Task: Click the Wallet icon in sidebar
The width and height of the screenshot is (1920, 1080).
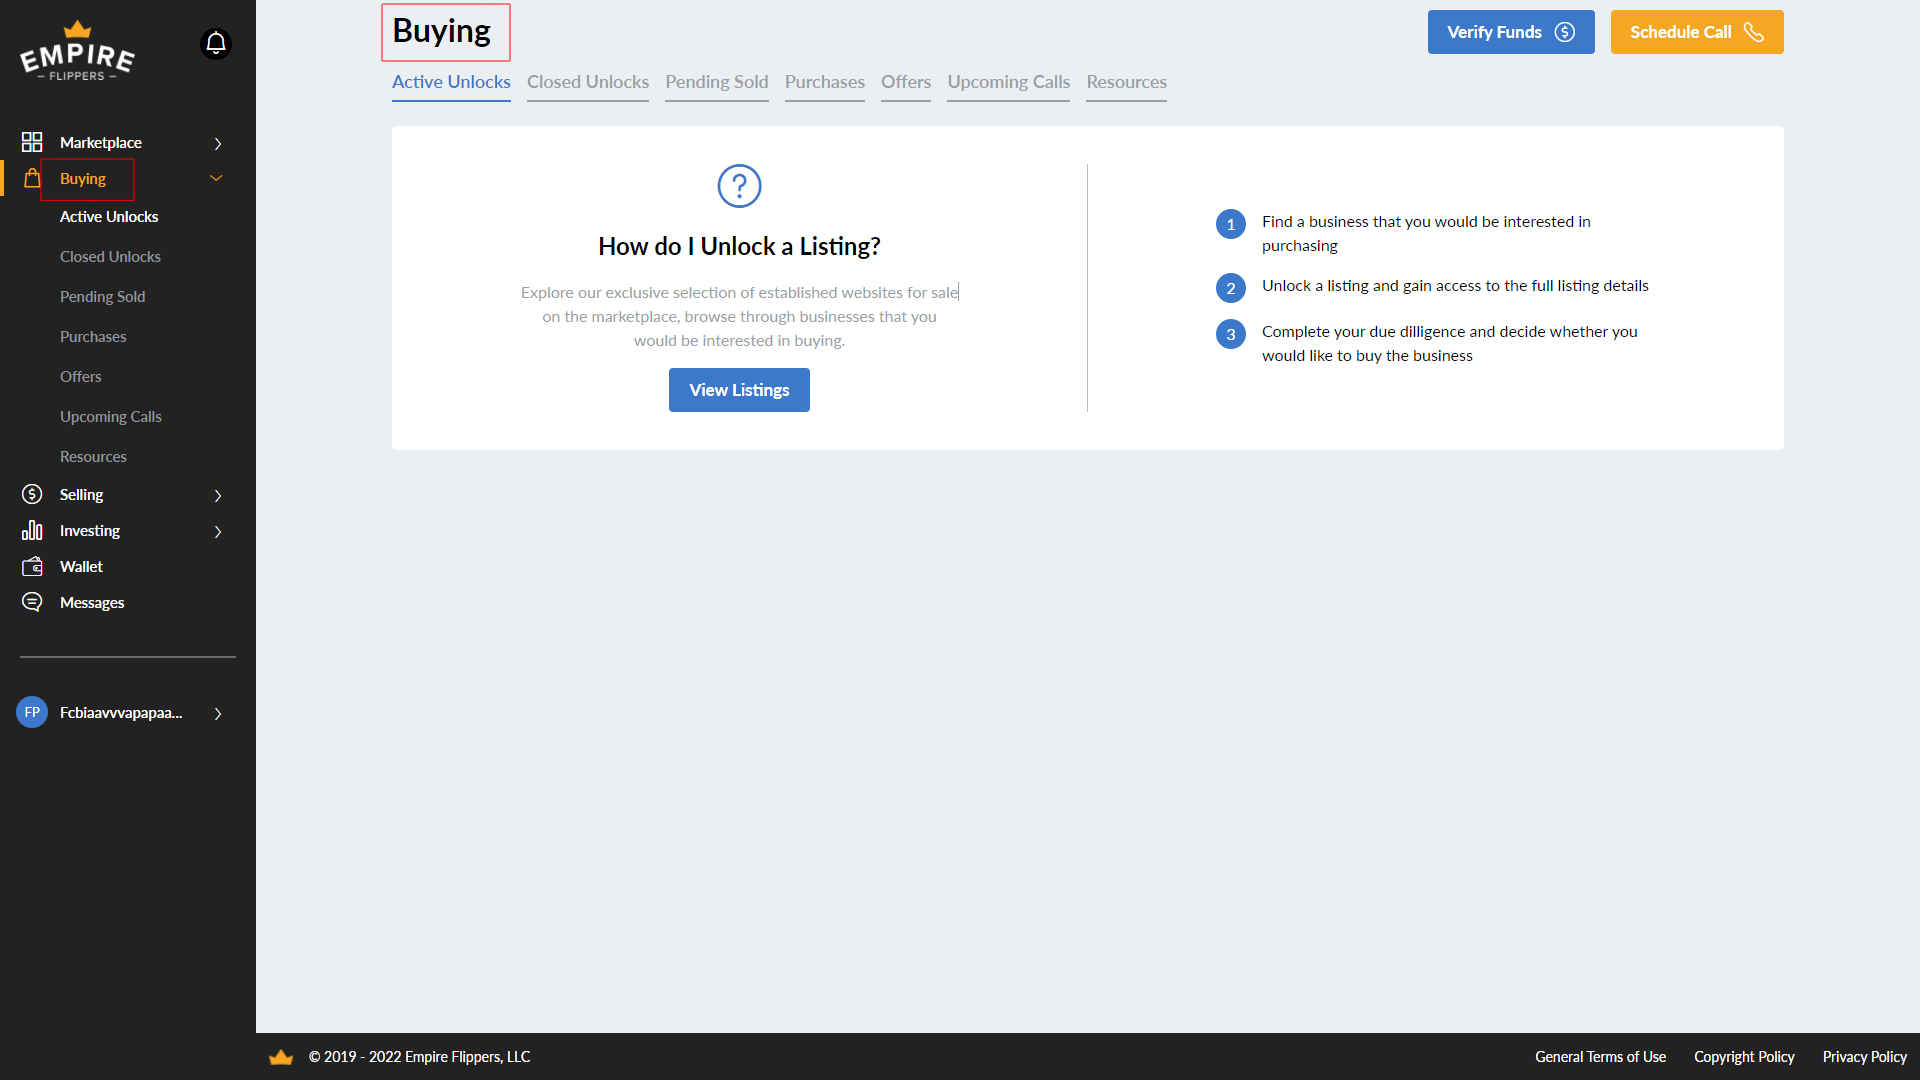Action: 32,566
